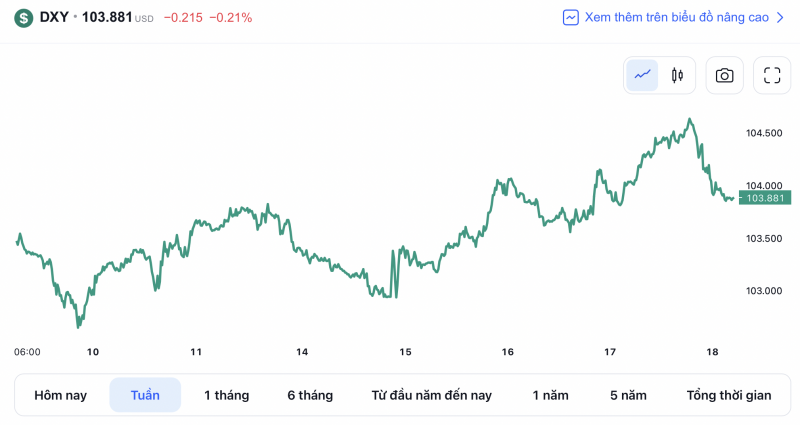Expand the advanced chart chevron arrow
This screenshot has width=800, height=425.
[x=780, y=17]
